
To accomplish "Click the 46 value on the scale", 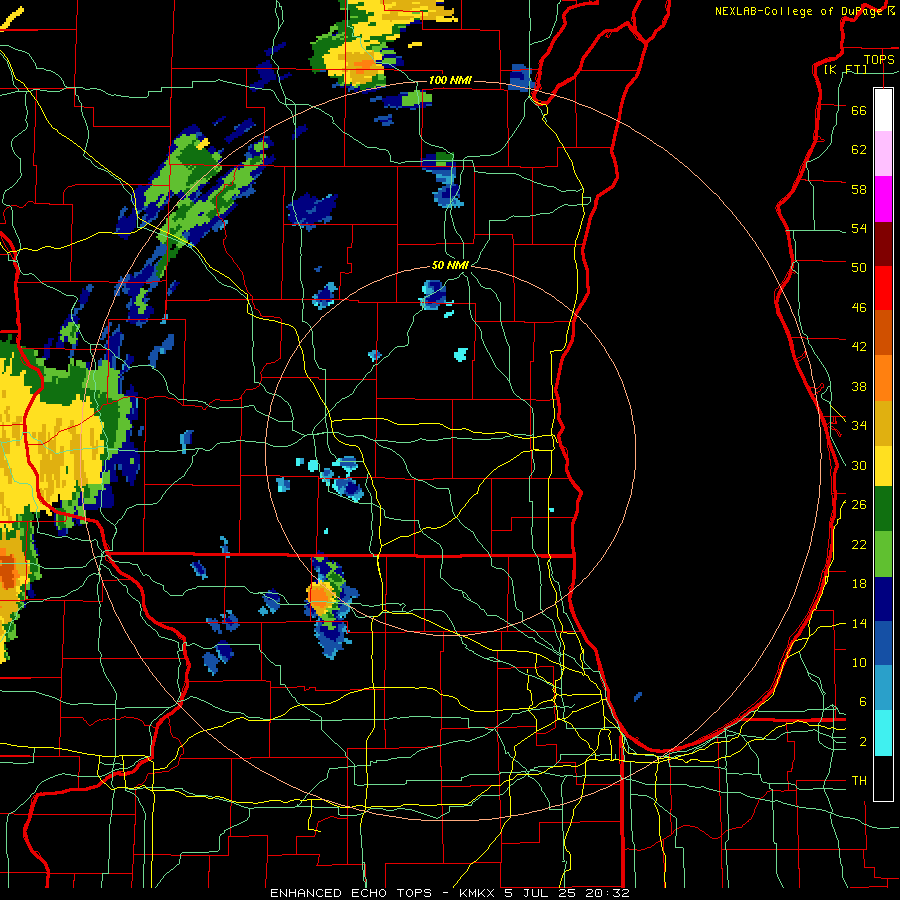I will coord(859,307).
